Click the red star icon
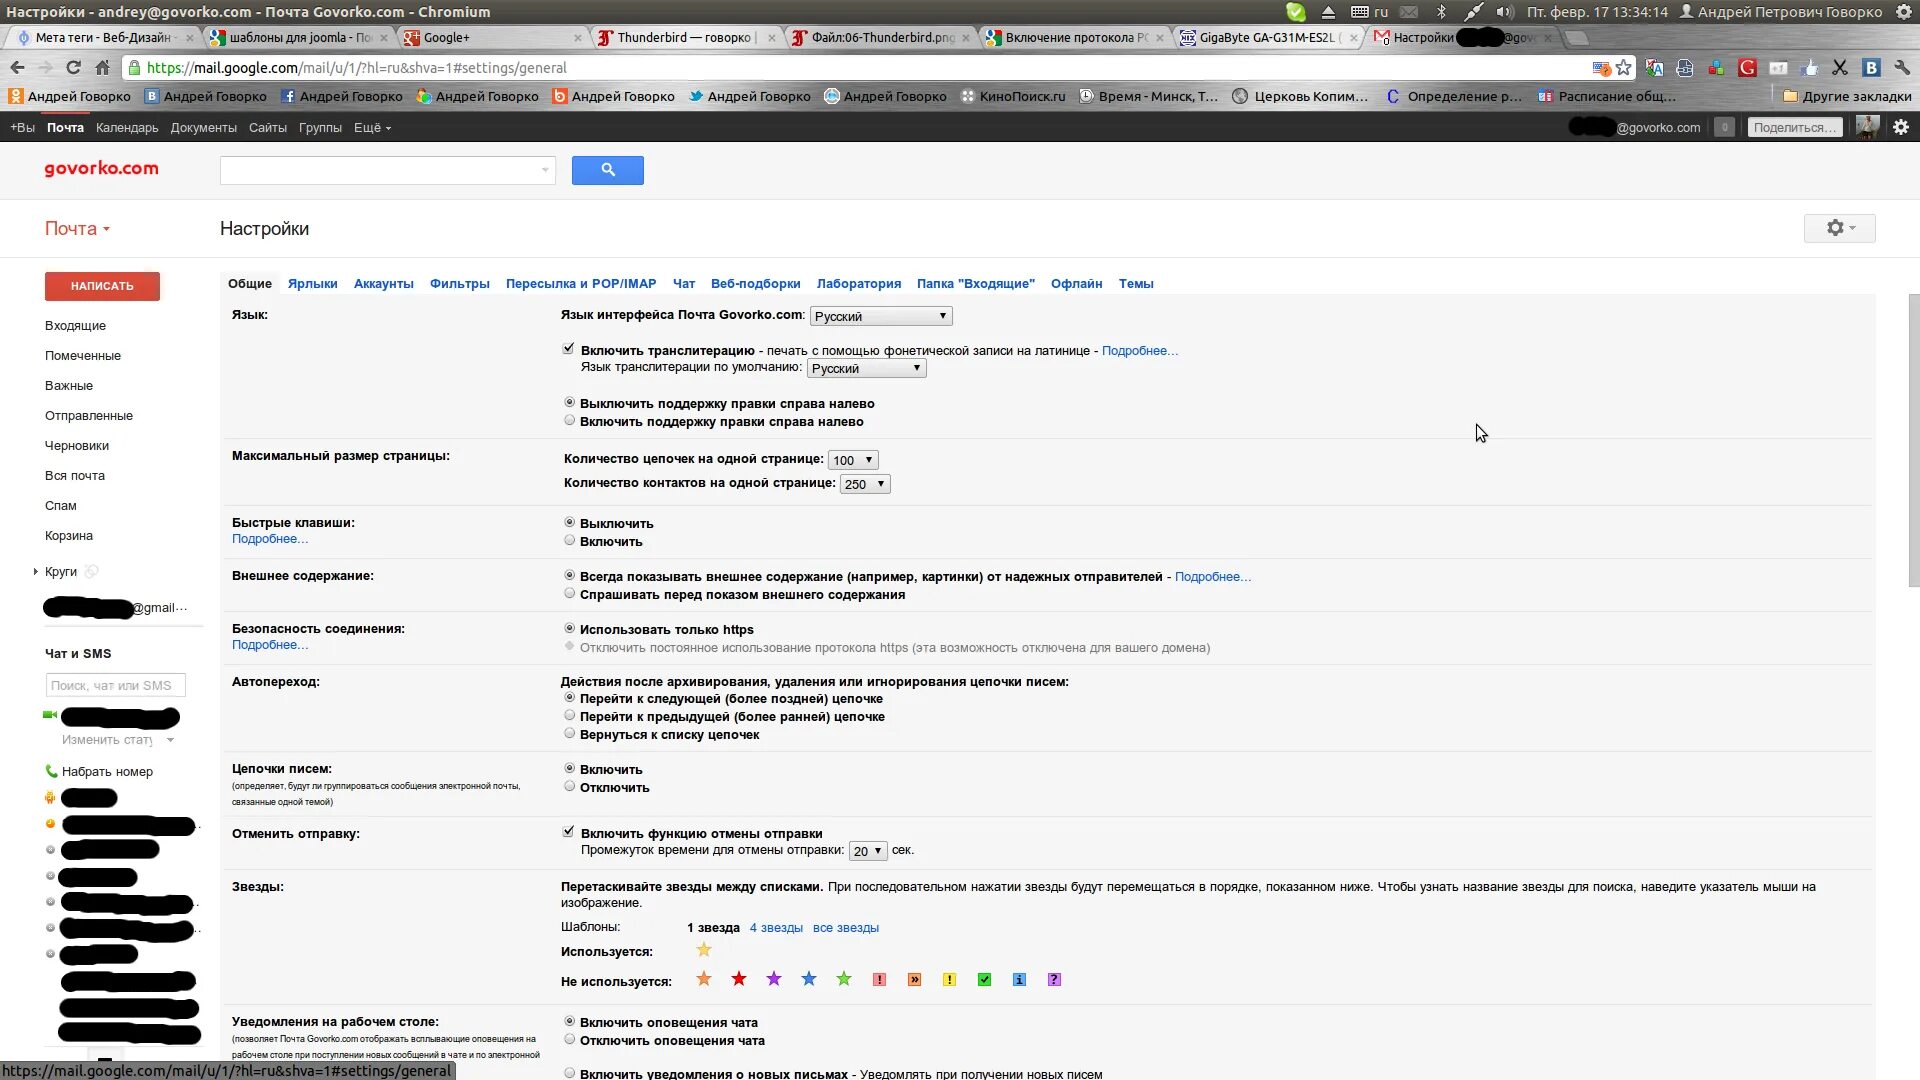The image size is (1920, 1080). pyautogui.click(x=739, y=979)
